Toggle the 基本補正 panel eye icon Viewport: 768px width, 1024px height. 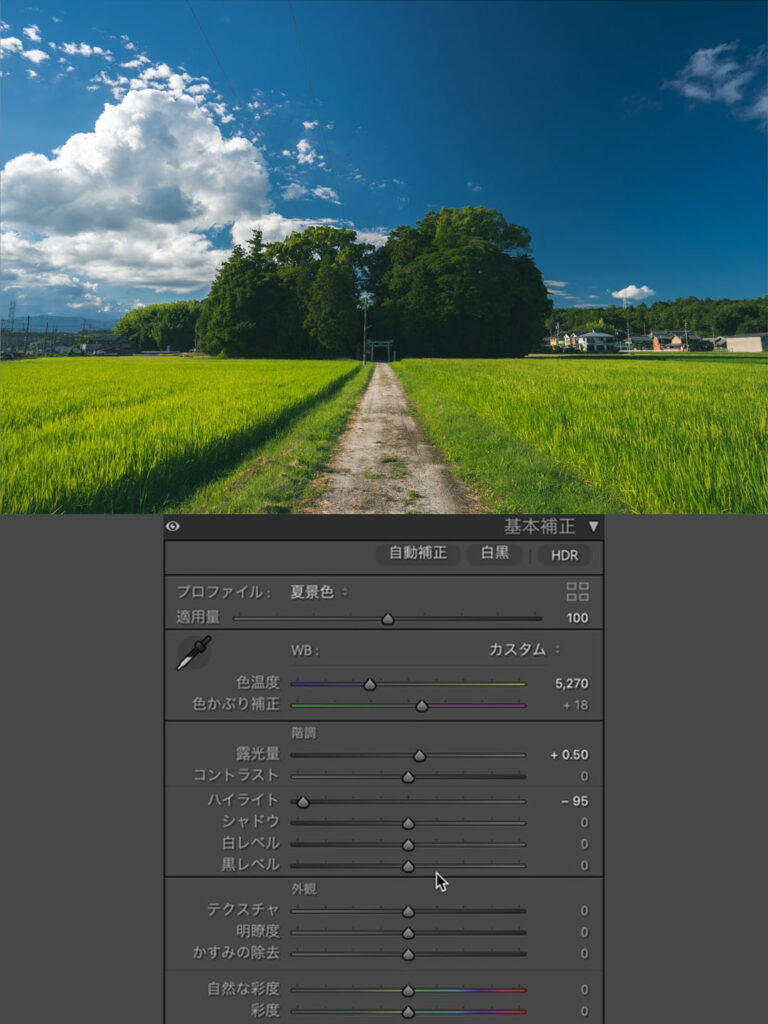coord(173,526)
